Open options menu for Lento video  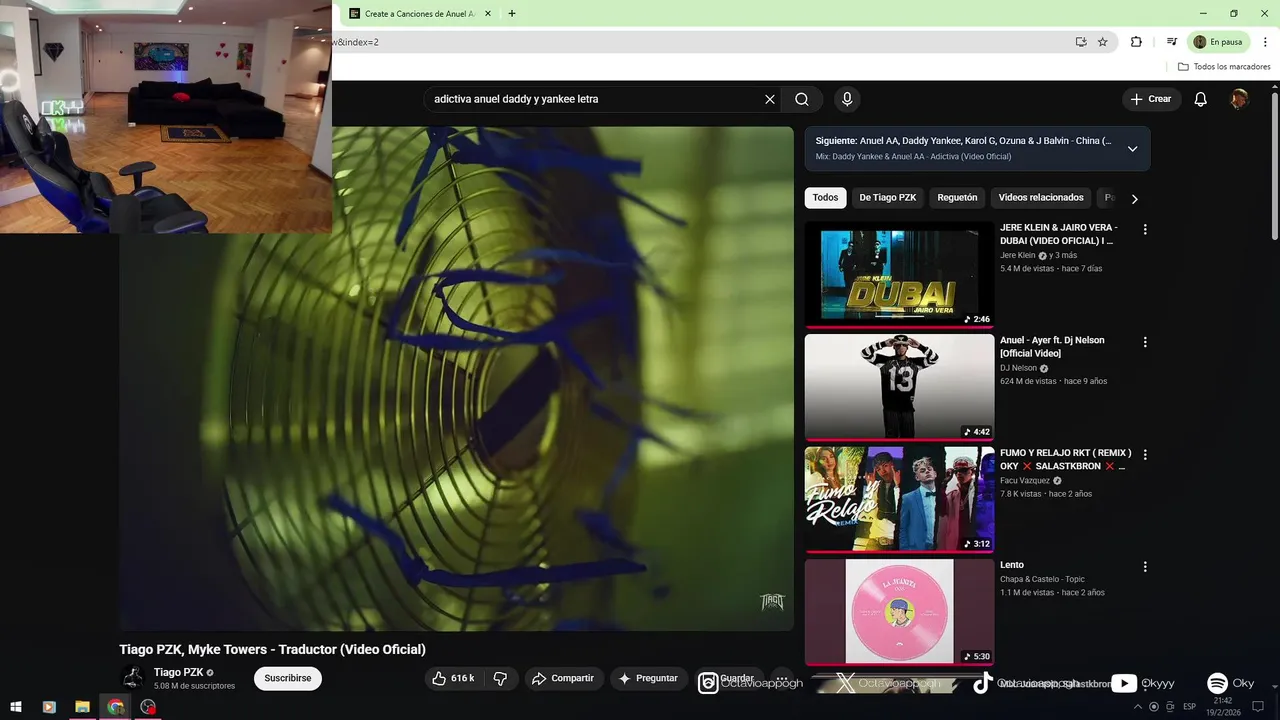[1145, 567]
